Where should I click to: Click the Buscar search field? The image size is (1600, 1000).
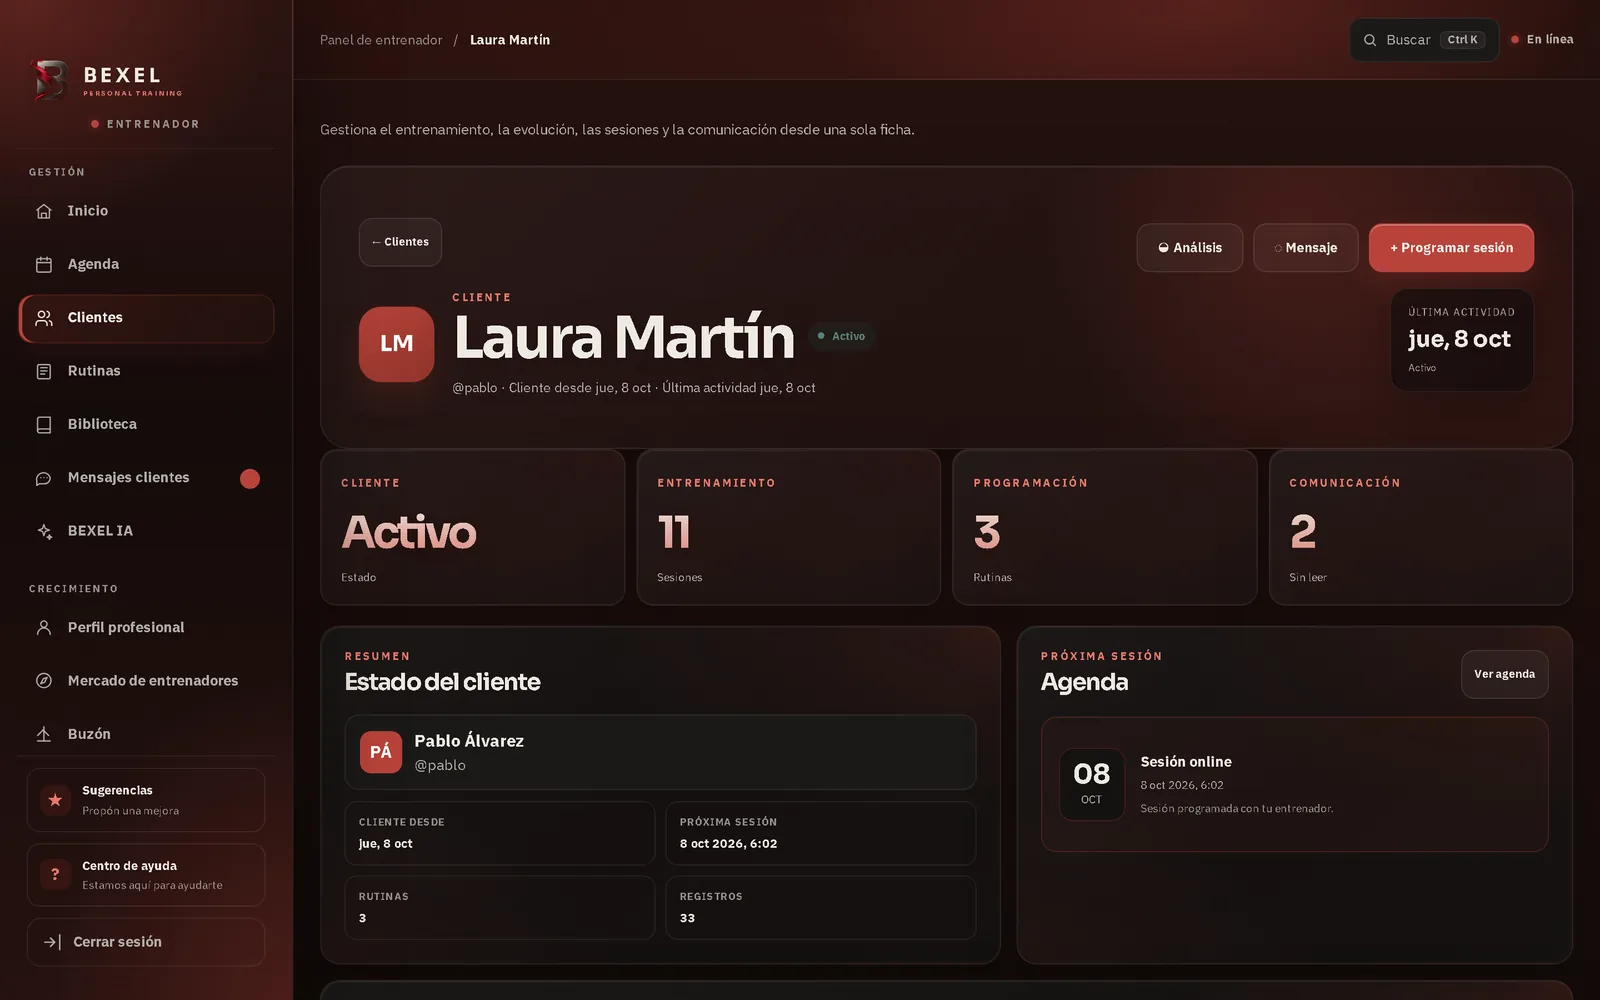point(1424,40)
